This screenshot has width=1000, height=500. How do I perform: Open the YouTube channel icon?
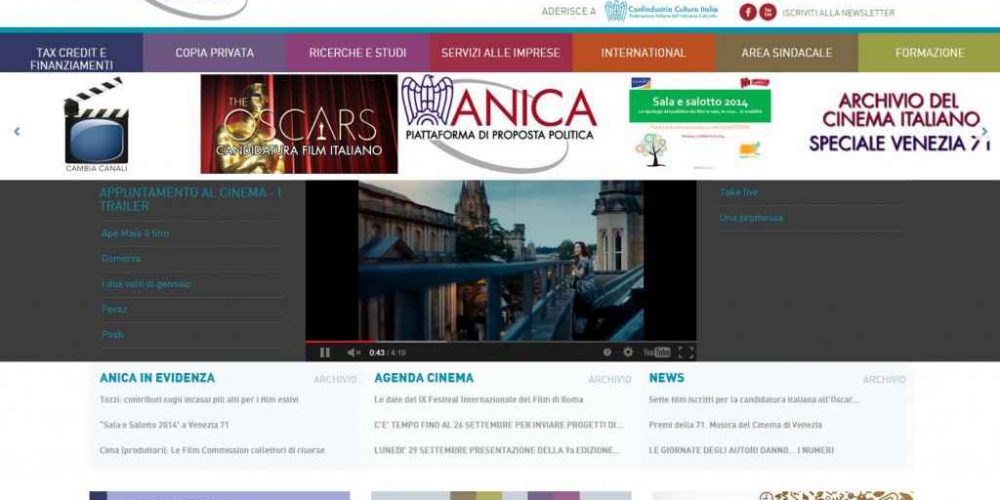(768, 12)
